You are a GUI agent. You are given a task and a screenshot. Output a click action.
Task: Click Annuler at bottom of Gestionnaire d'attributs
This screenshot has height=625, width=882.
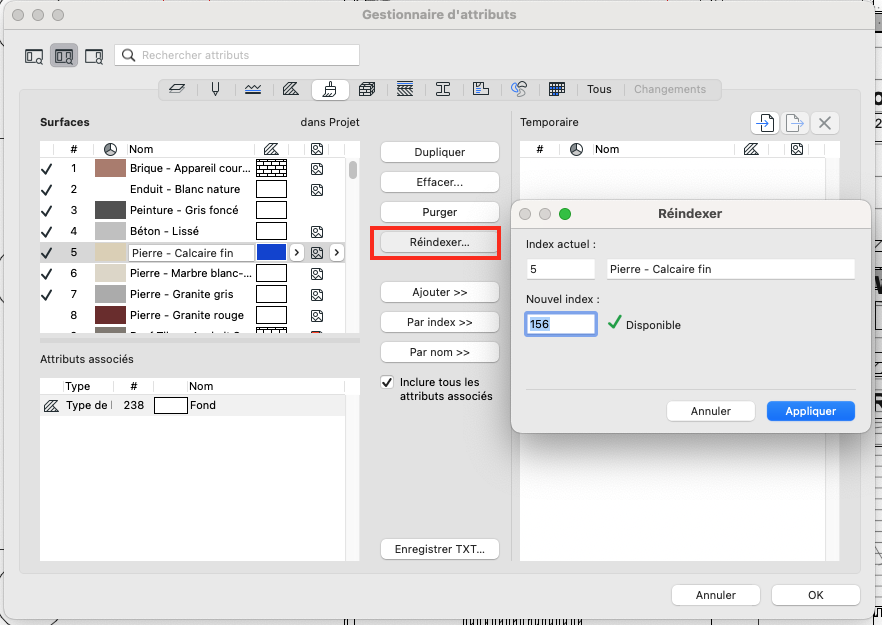[716, 595]
